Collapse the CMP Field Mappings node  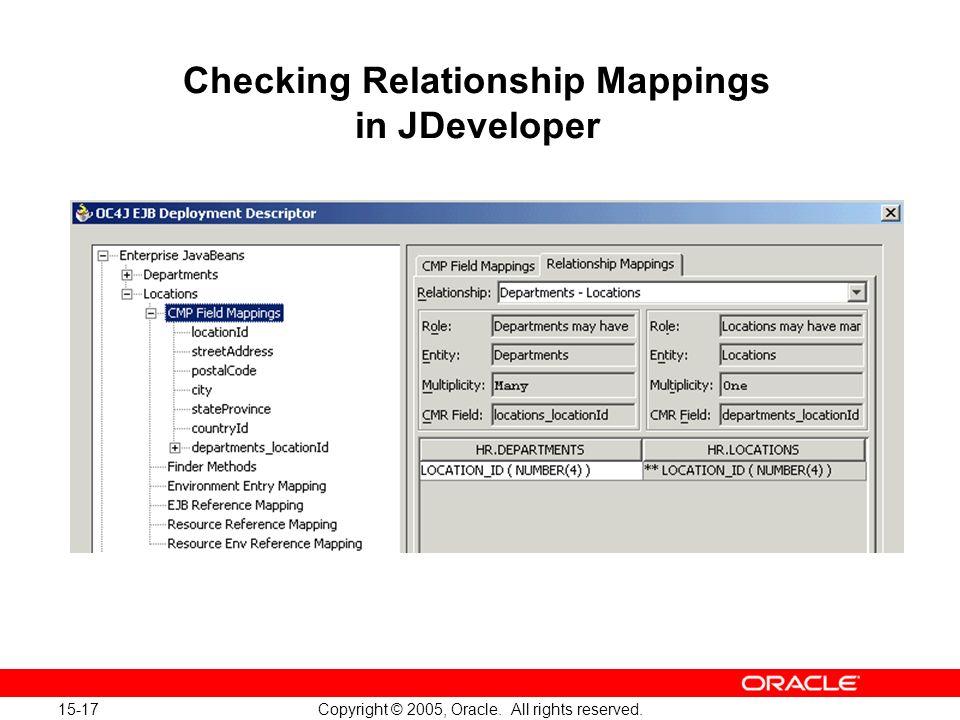click(151, 313)
